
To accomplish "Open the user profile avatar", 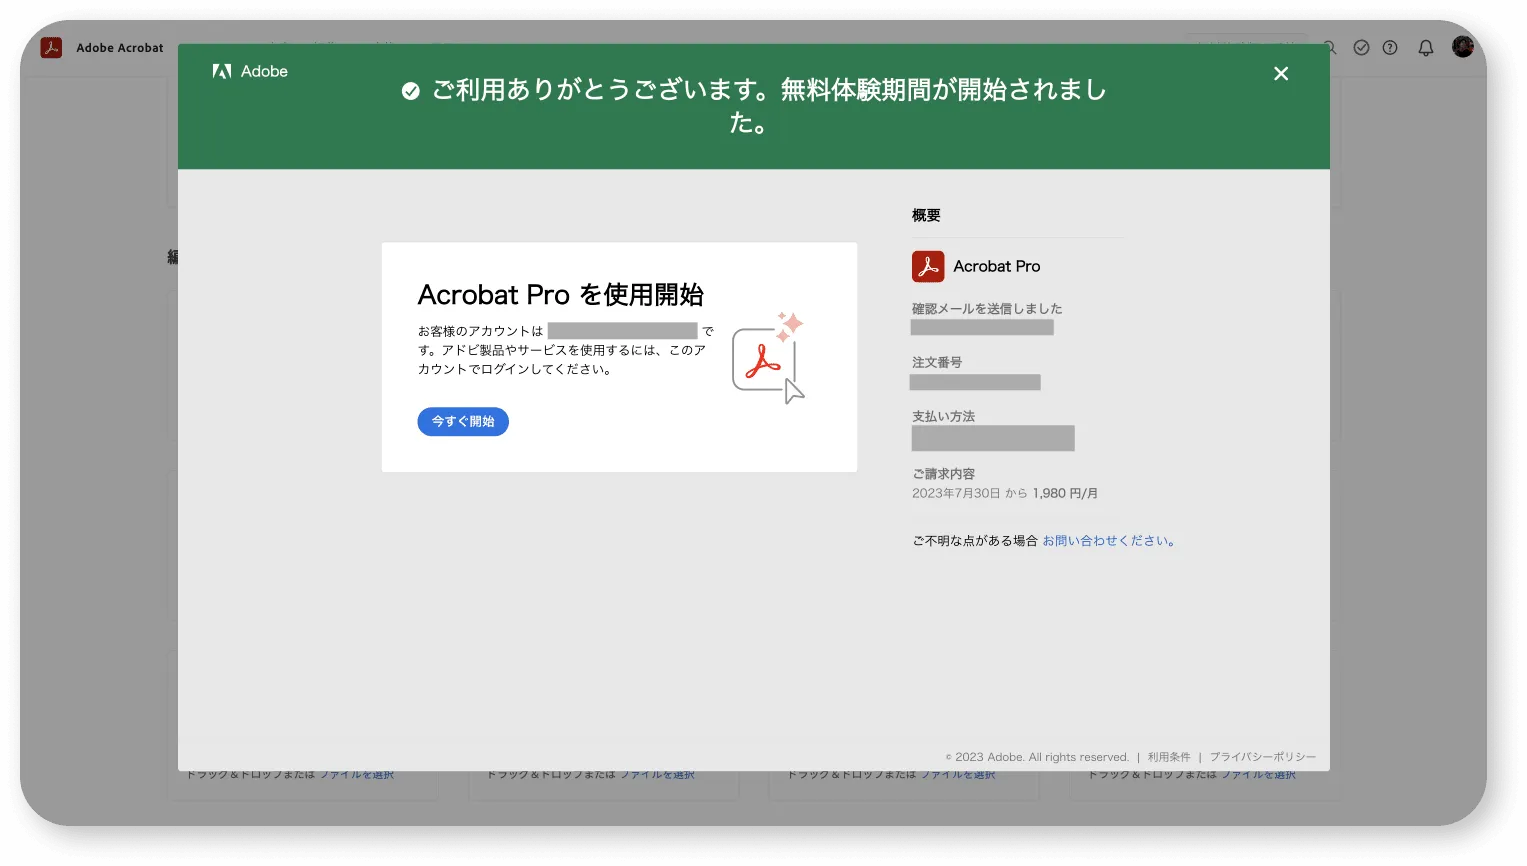I will tap(1463, 47).
